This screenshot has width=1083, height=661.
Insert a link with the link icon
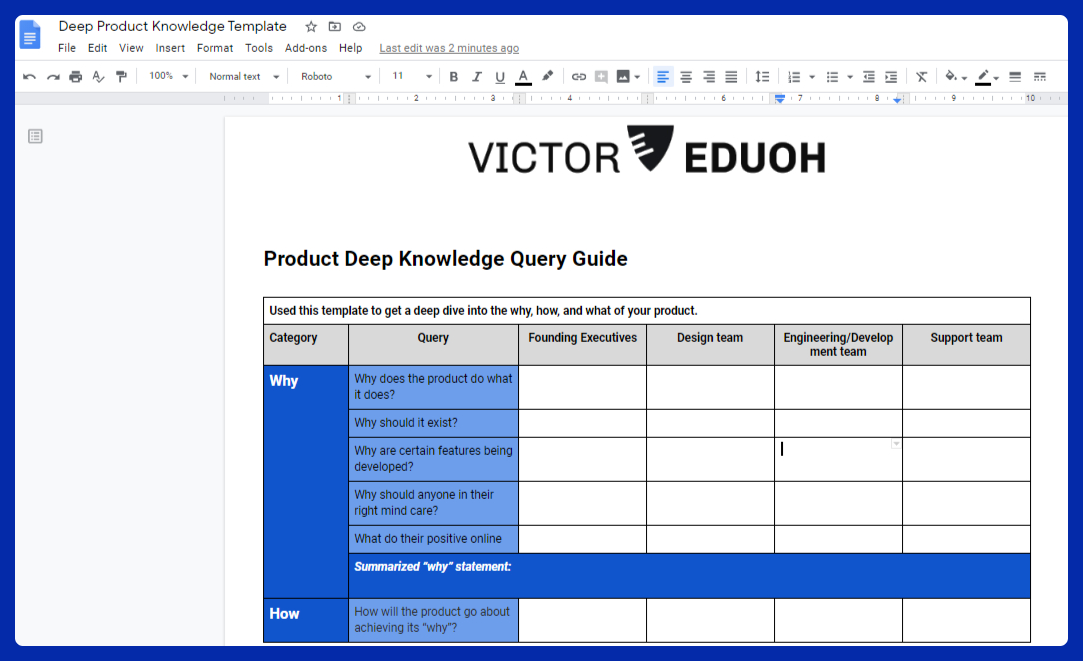(x=579, y=77)
